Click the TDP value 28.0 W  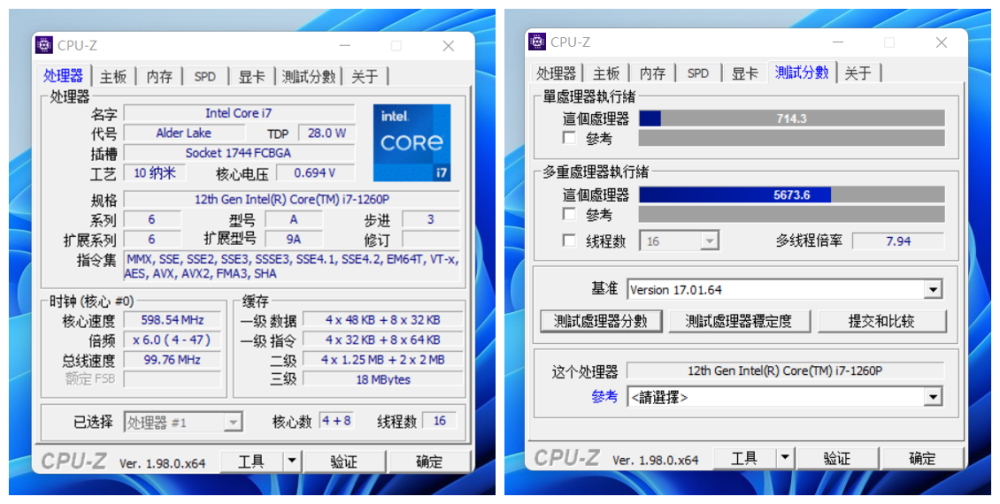(327, 133)
